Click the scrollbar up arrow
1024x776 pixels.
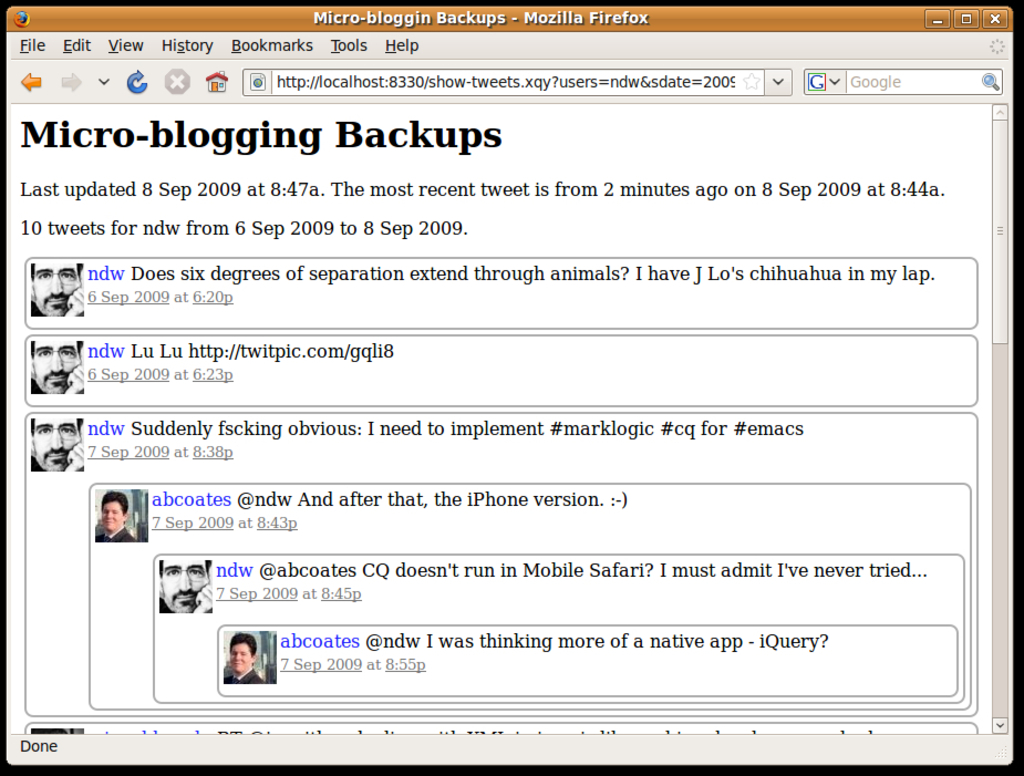pyautogui.click(x=1000, y=113)
